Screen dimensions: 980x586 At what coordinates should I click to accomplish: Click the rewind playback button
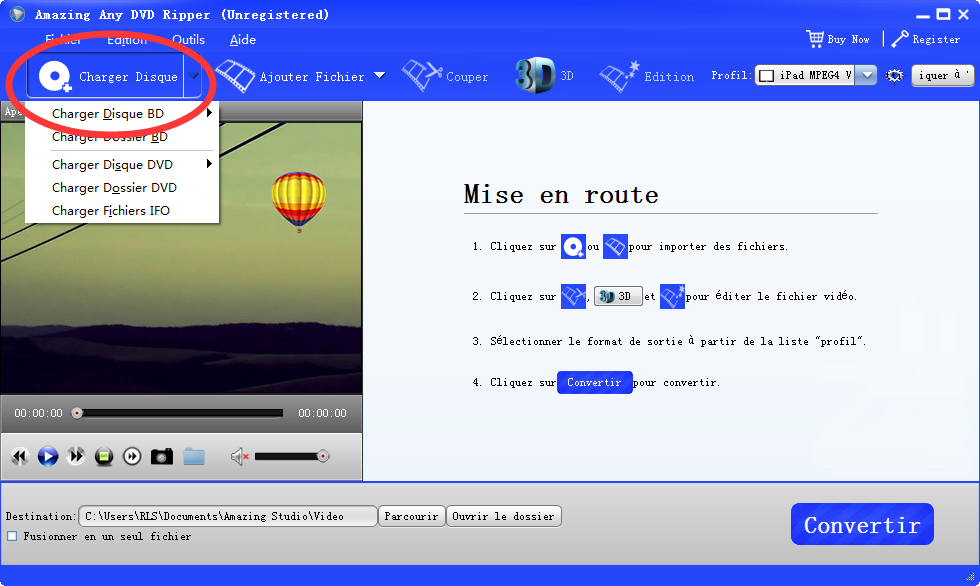click(x=19, y=457)
